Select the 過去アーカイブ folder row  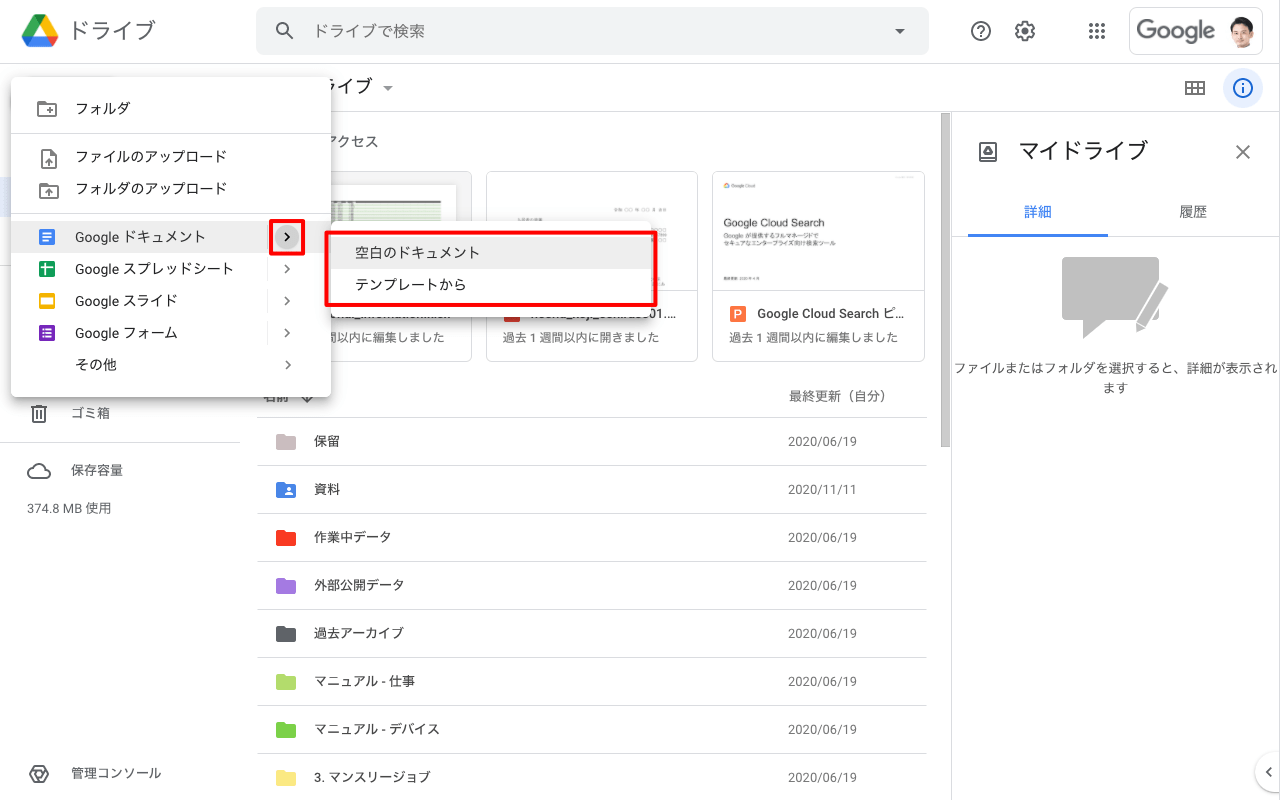(592, 633)
